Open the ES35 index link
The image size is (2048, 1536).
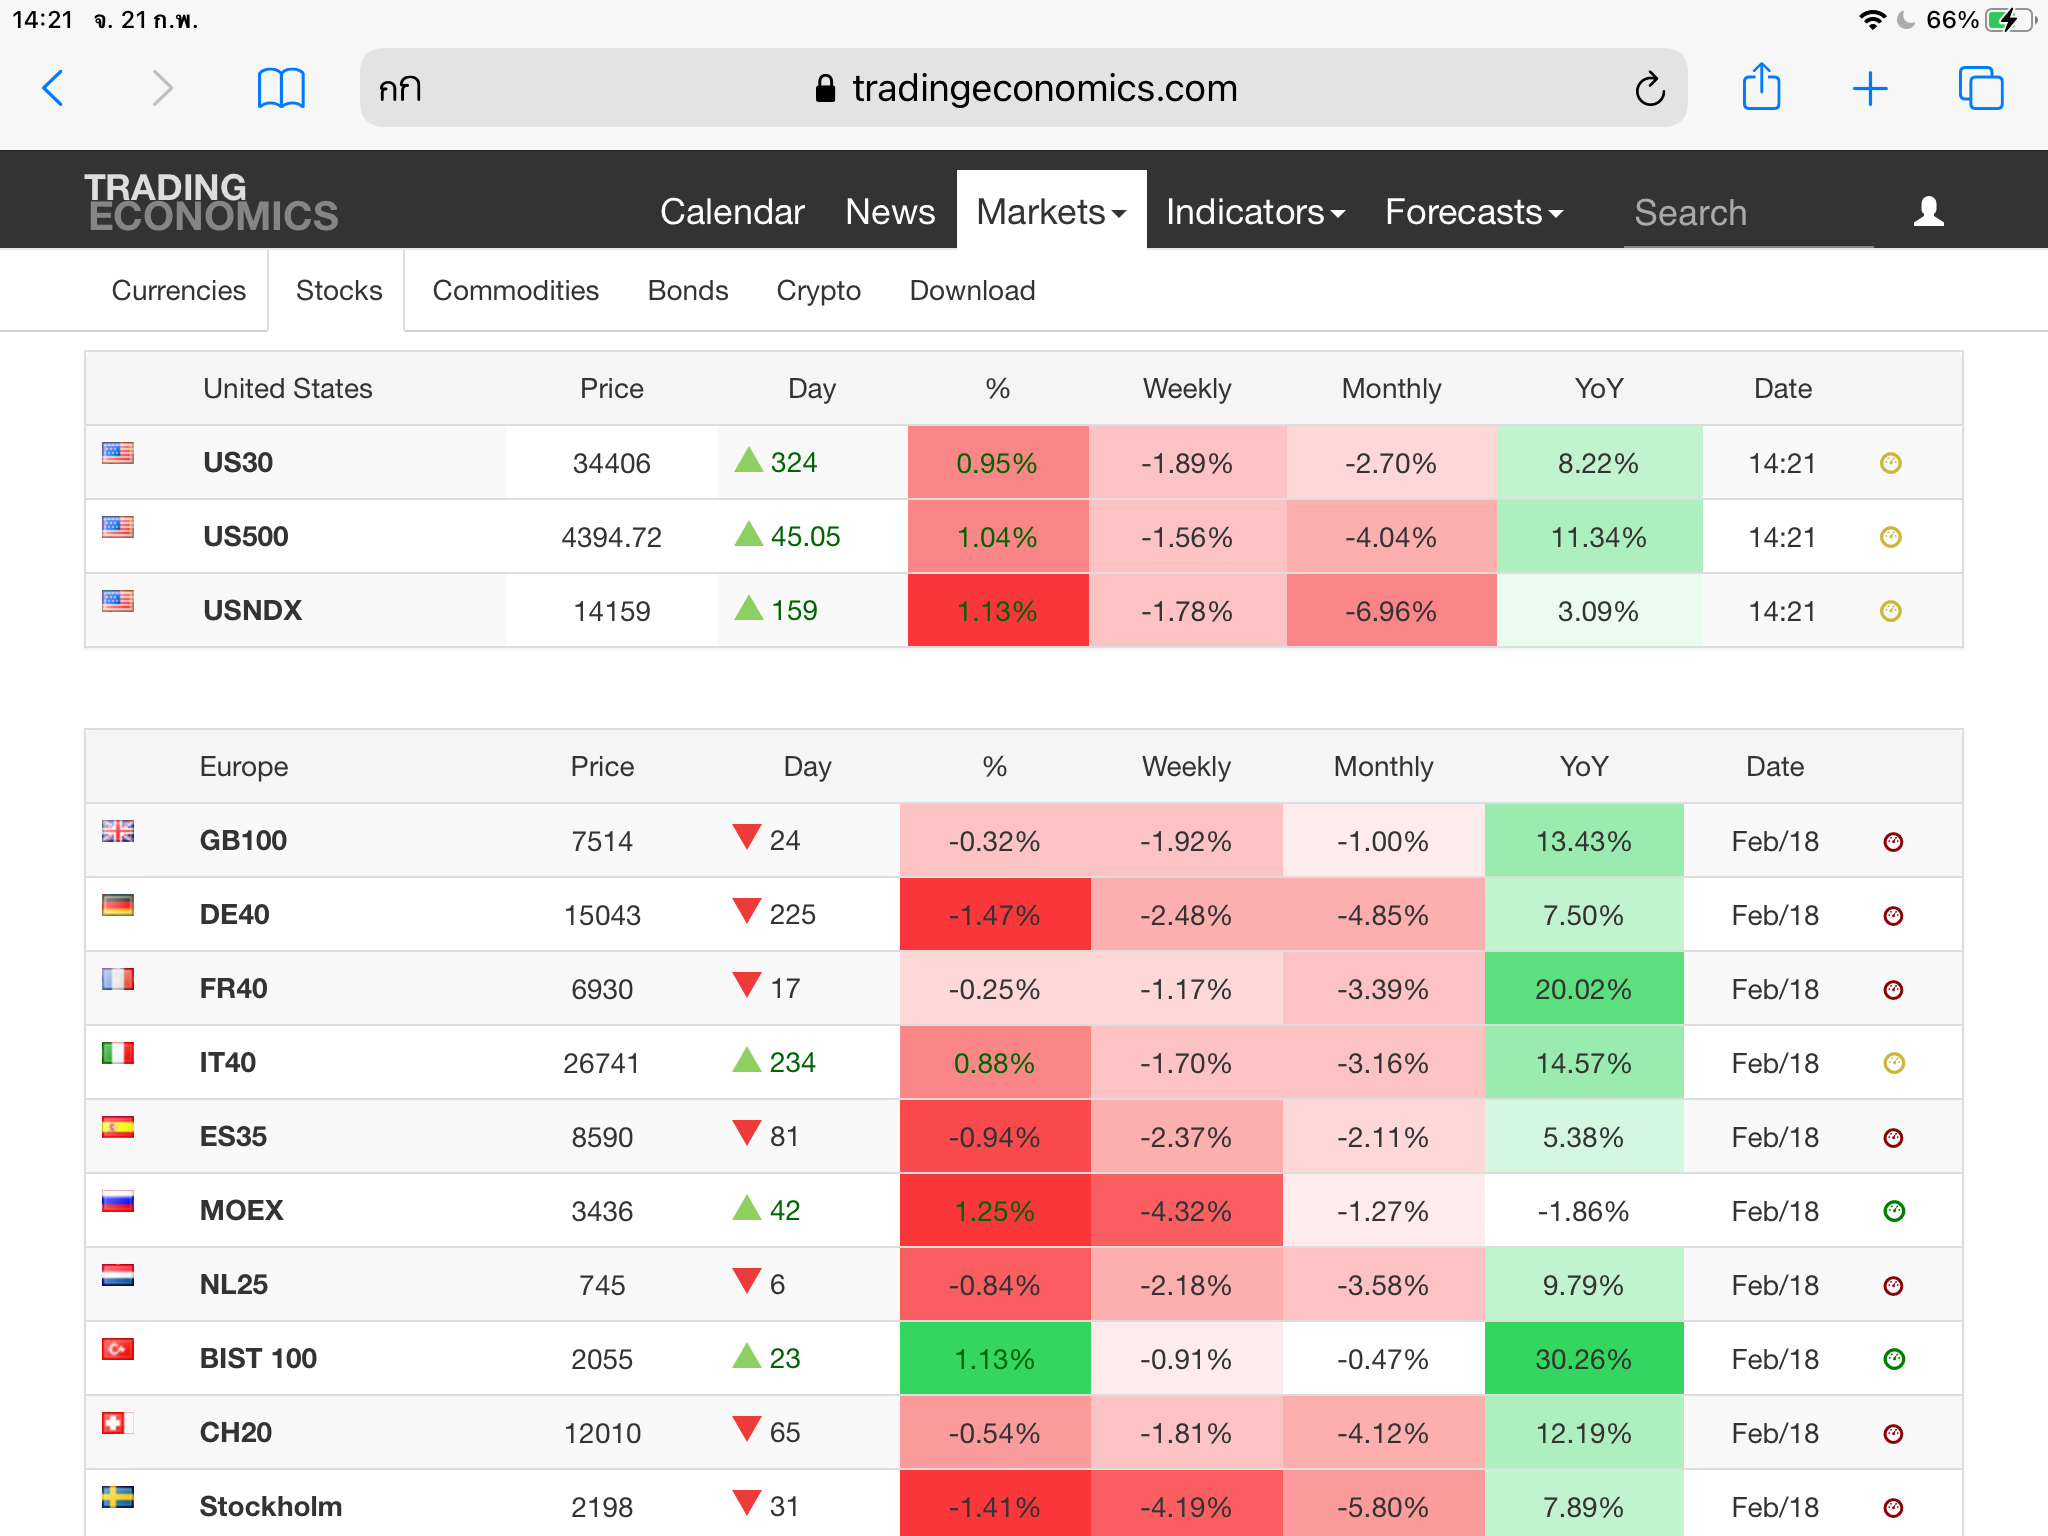[233, 1136]
